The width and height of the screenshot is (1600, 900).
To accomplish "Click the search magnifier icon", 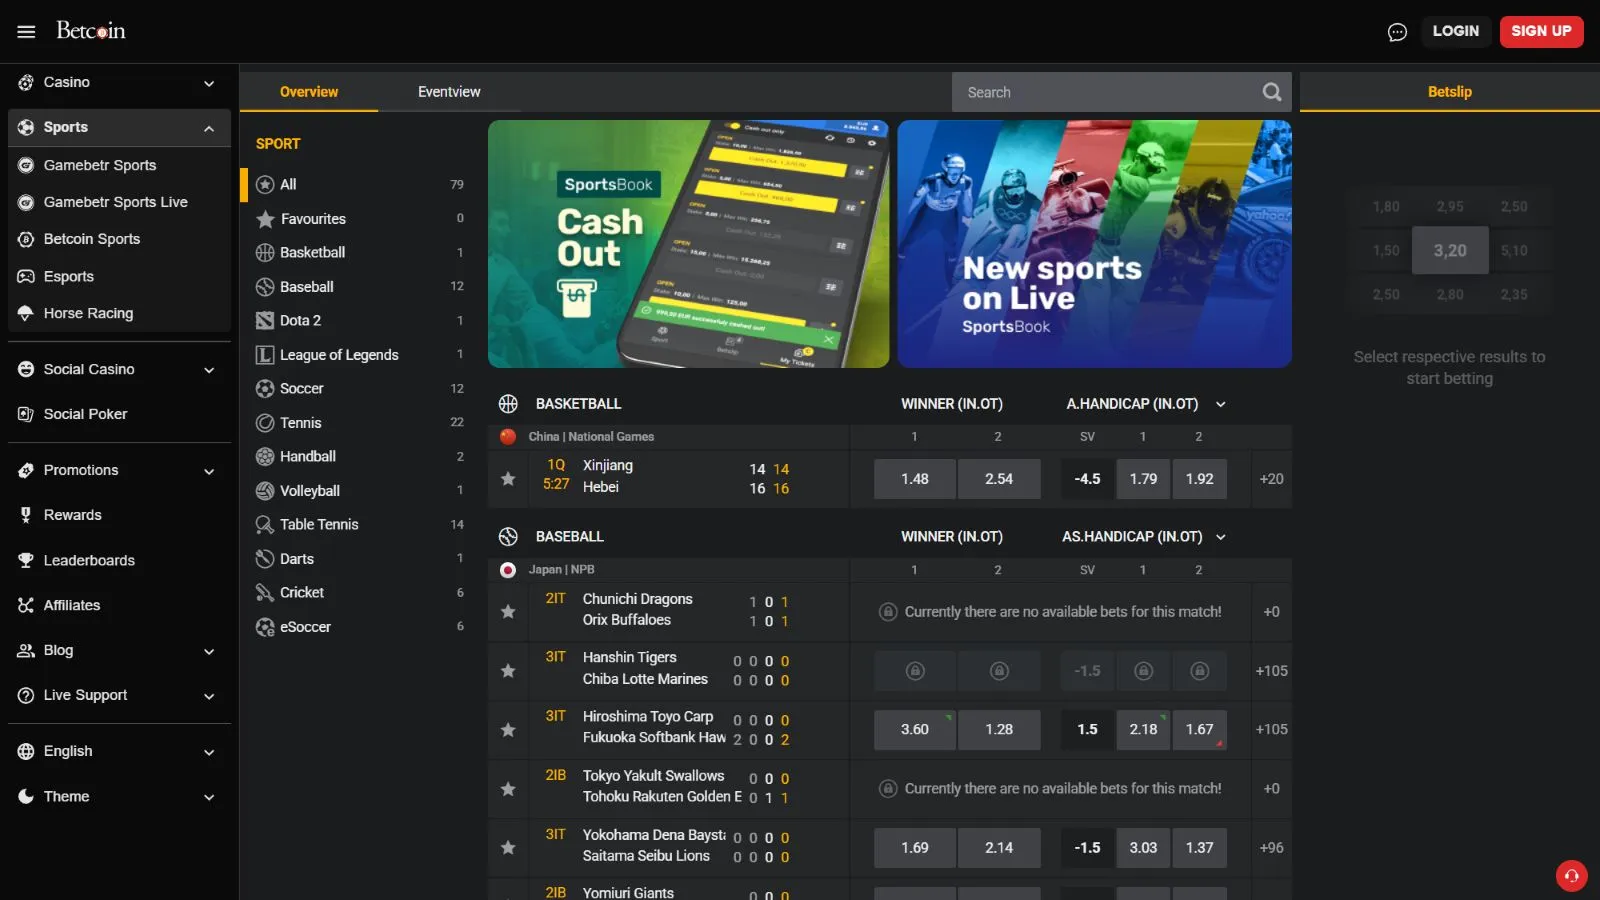I will (x=1271, y=92).
